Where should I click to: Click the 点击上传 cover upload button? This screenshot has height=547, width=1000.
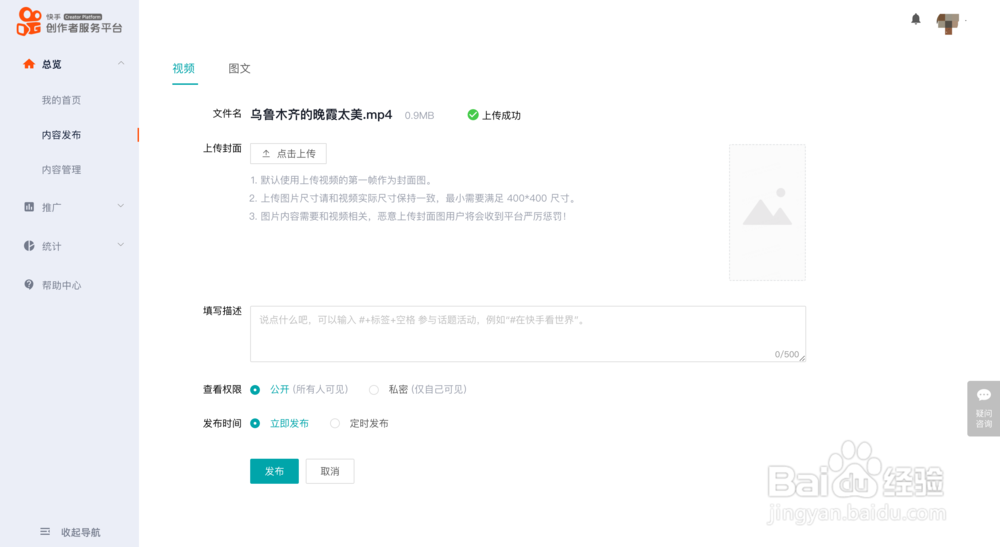coord(288,154)
